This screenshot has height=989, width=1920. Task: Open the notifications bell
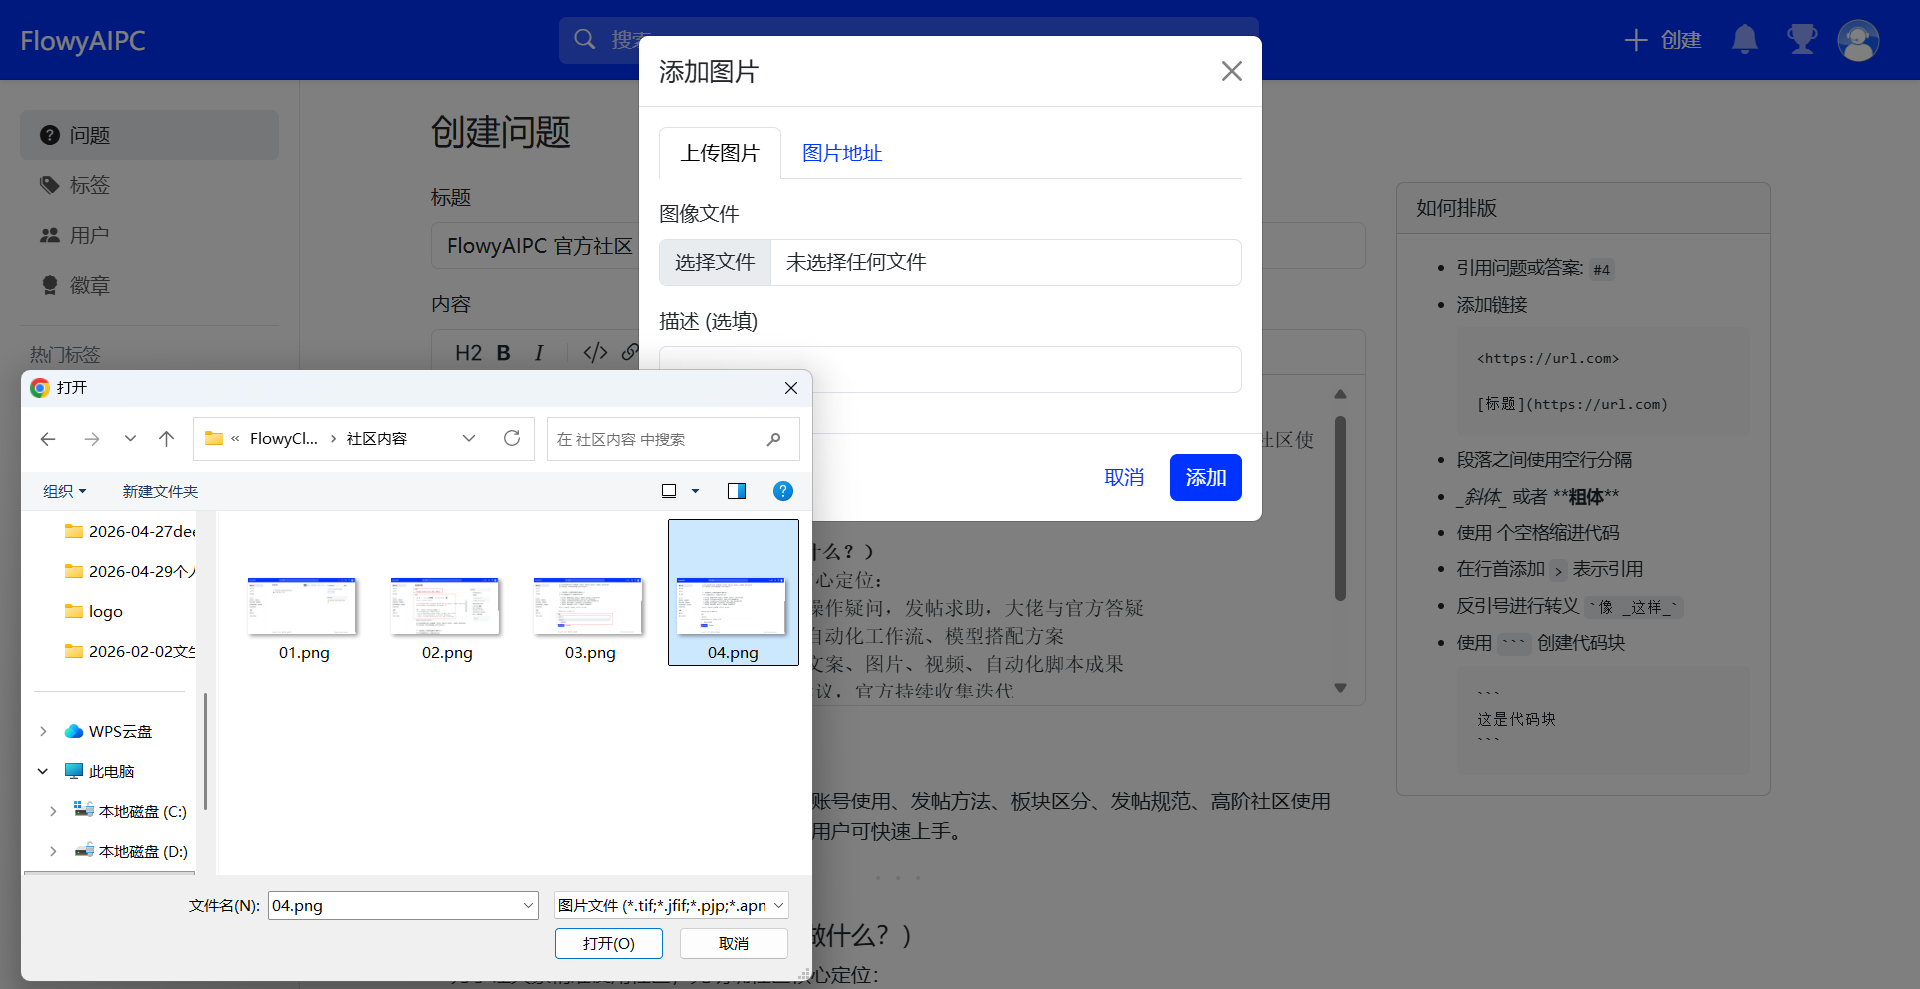tap(1745, 40)
